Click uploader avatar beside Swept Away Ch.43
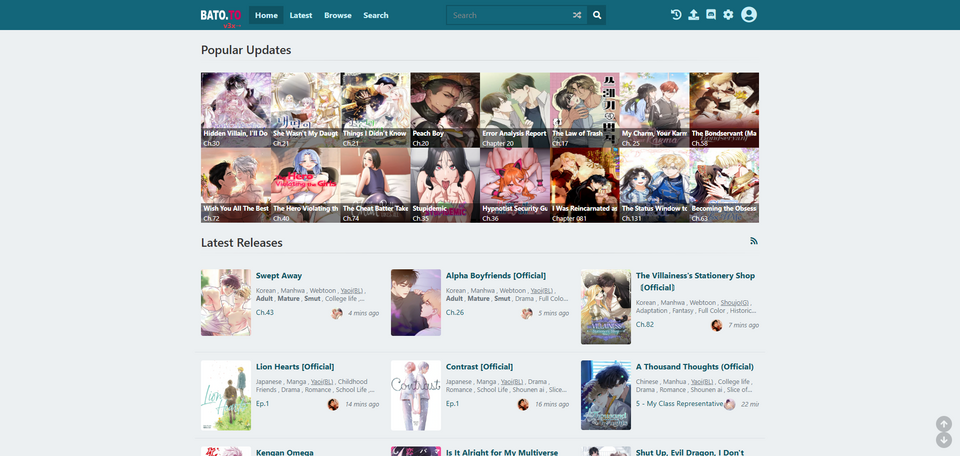960x456 pixels. point(337,313)
